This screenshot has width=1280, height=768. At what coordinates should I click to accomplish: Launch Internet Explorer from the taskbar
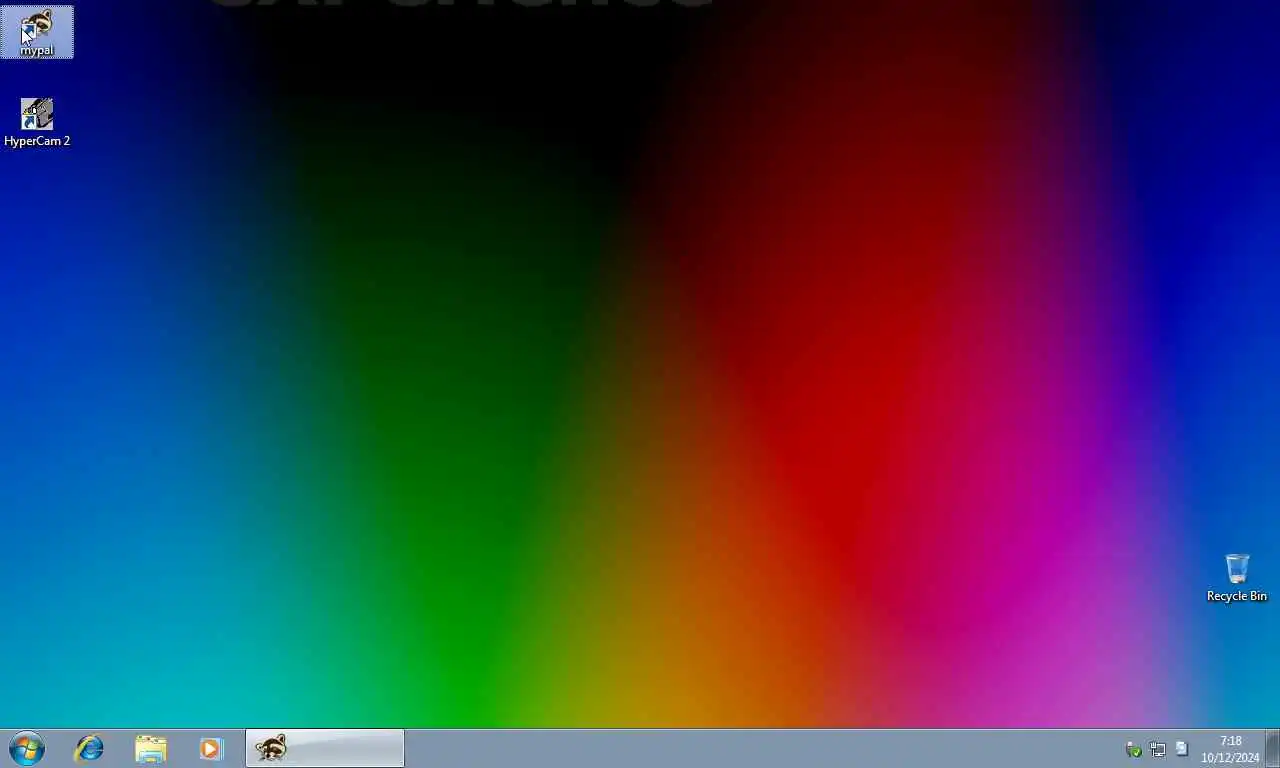pos(90,748)
